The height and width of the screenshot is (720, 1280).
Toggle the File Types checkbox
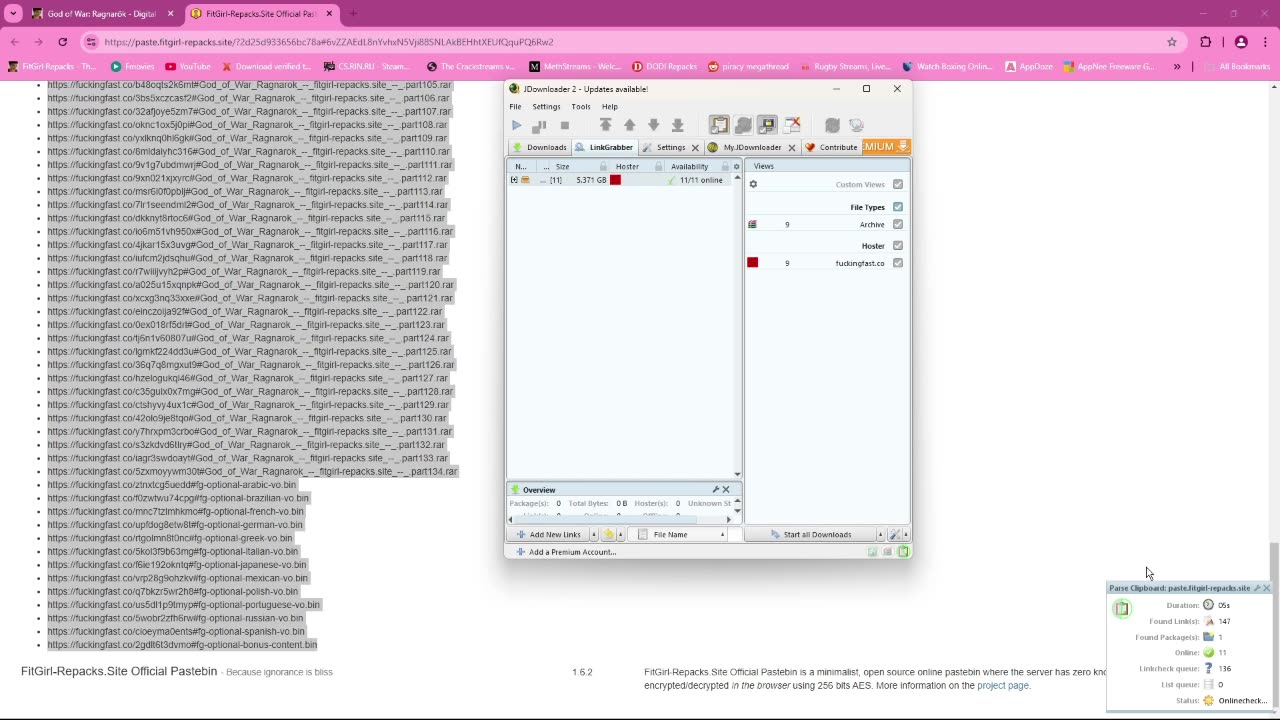pyautogui.click(x=898, y=207)
